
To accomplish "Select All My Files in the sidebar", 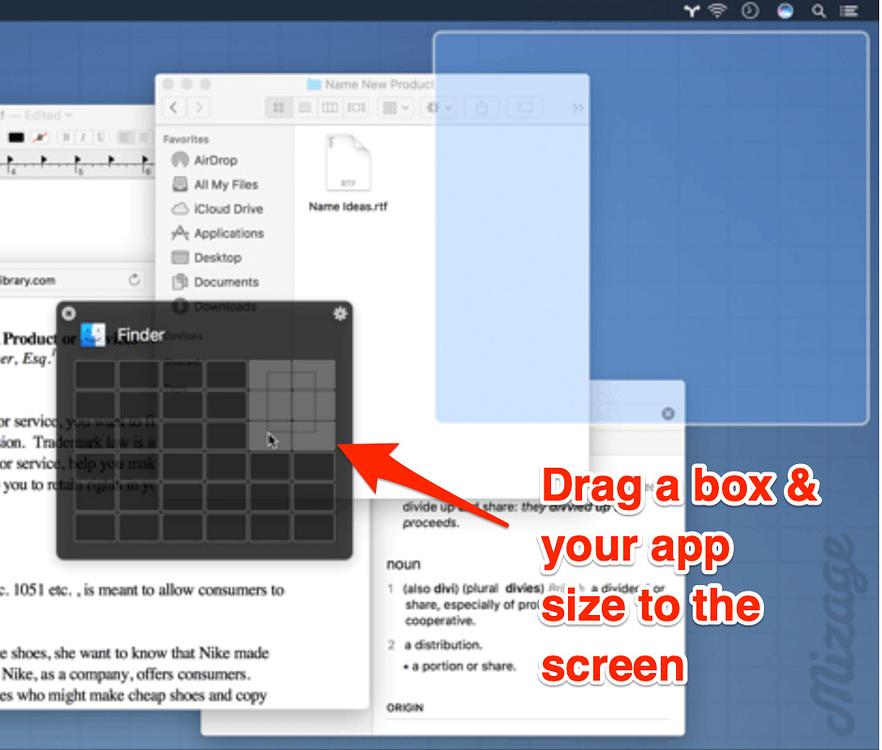I will click(x=215, y=185).
